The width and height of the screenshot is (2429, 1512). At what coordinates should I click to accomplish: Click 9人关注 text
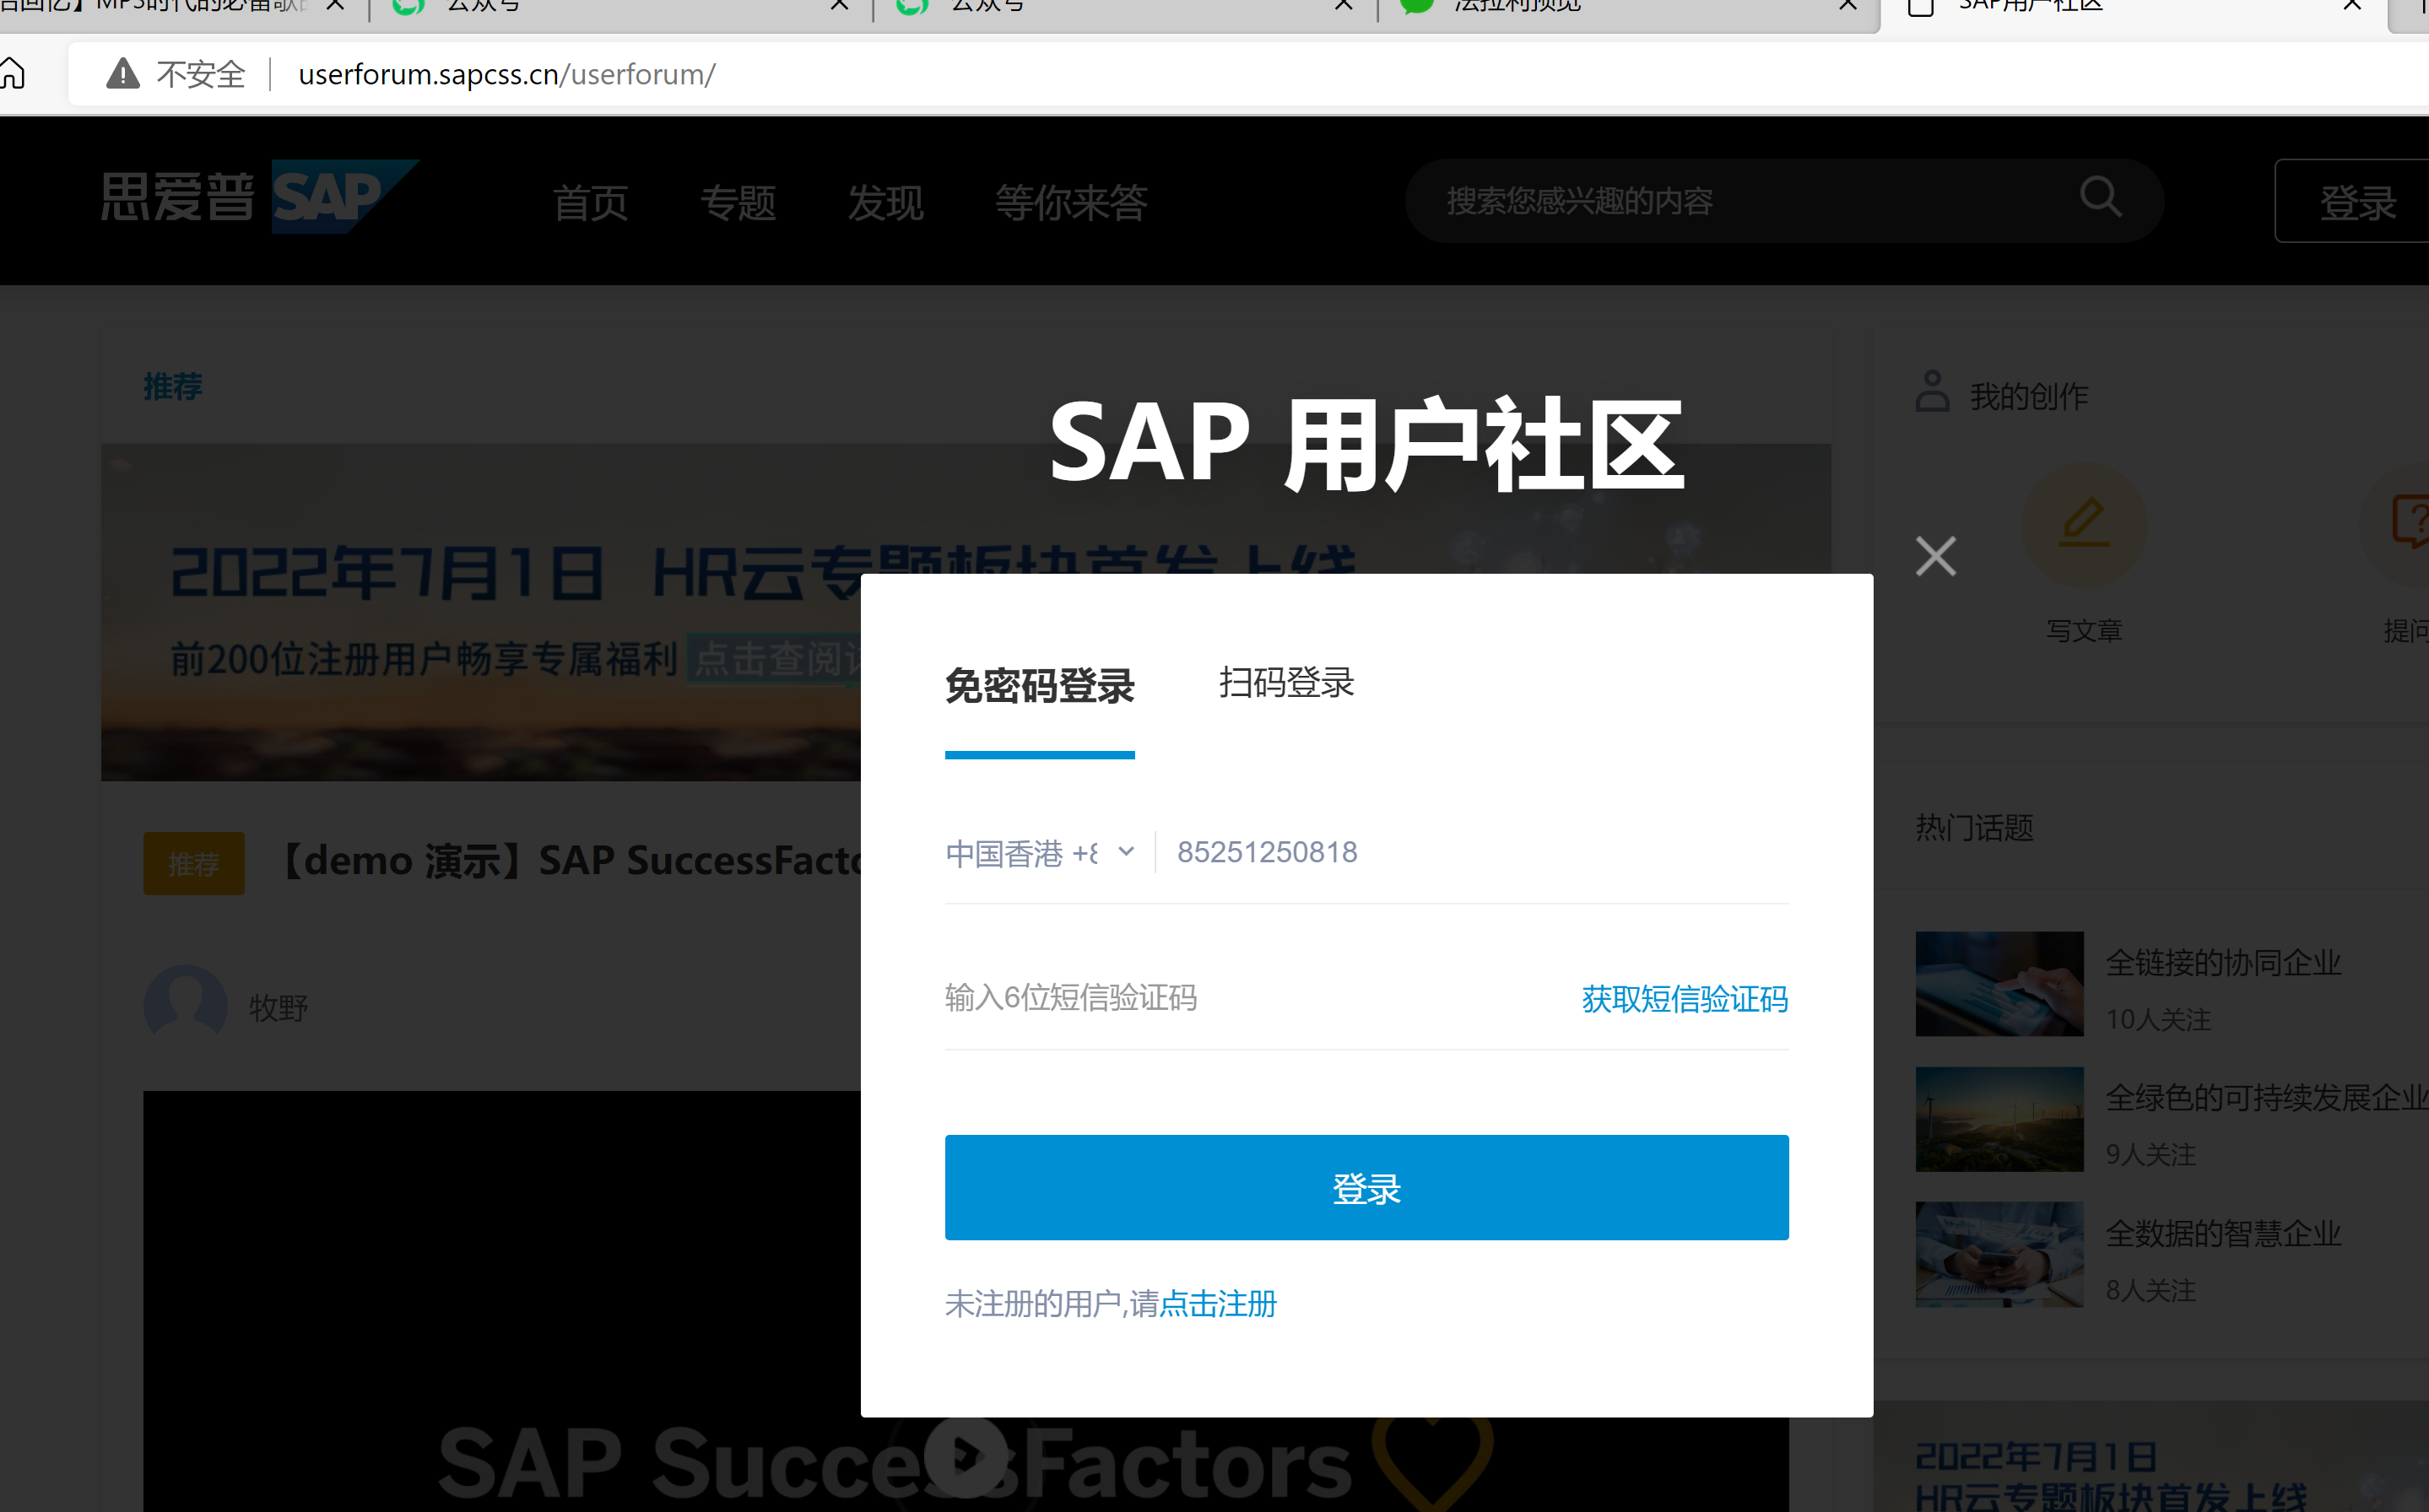[x=2150, y=1155]
